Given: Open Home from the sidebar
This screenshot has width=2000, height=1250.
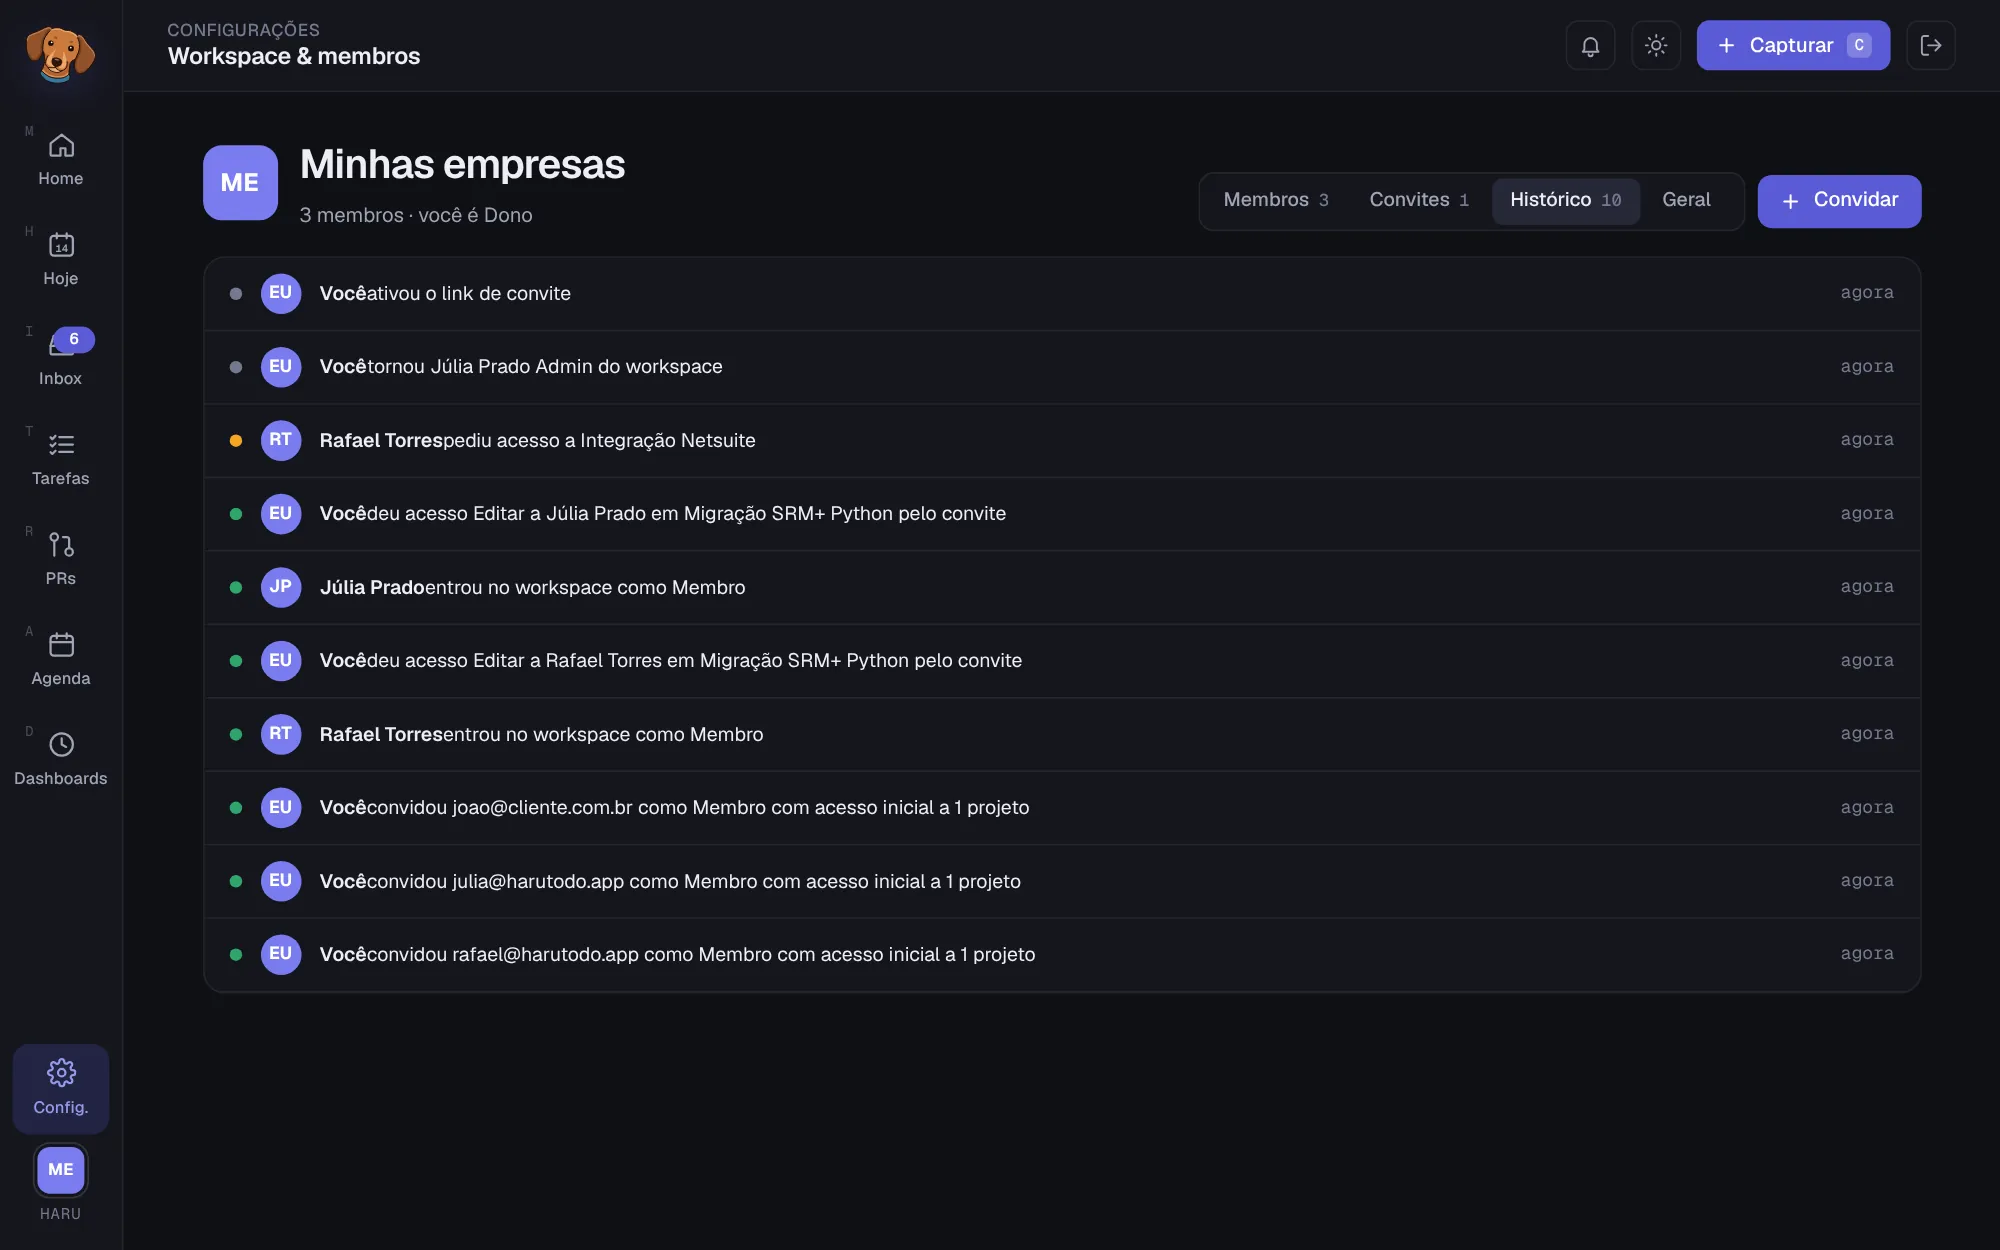Looking at the screenshot, I should click(60, 159).
